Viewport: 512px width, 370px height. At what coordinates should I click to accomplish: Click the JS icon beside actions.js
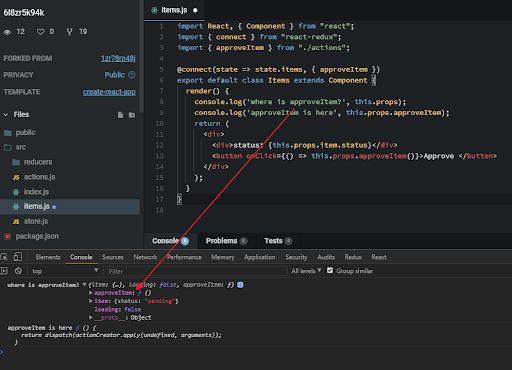point(16,178)
